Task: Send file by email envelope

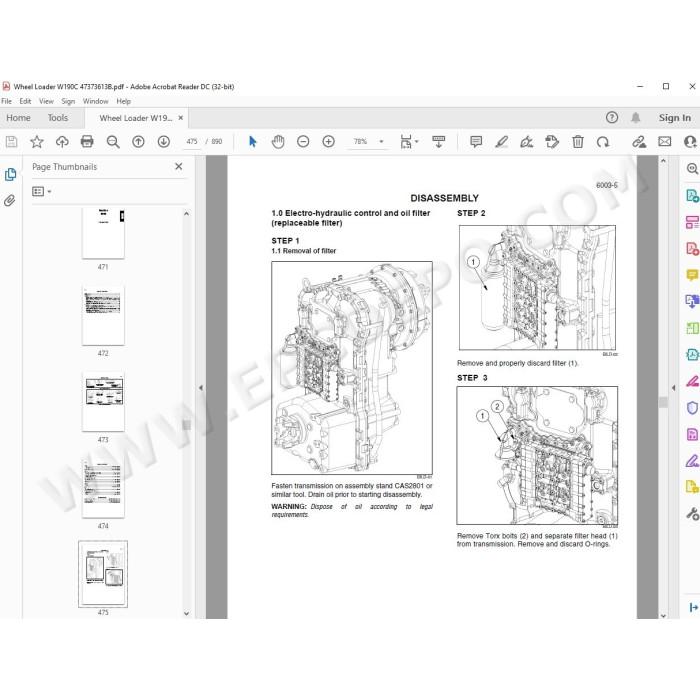Action: click(665, 142)
